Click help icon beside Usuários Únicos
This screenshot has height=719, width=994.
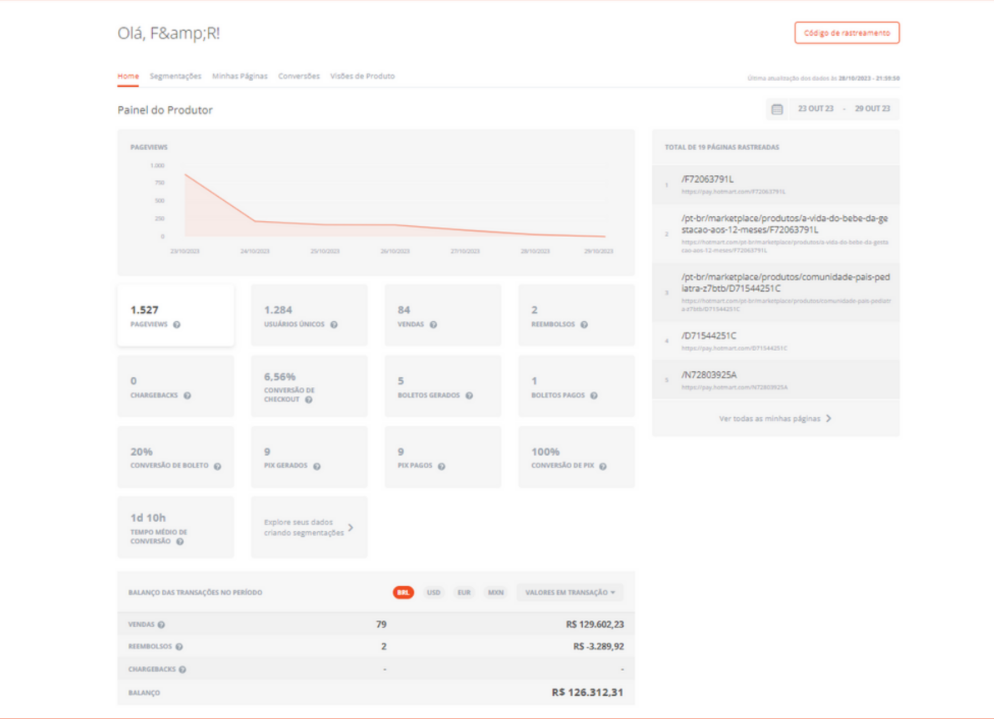(334, 325)
